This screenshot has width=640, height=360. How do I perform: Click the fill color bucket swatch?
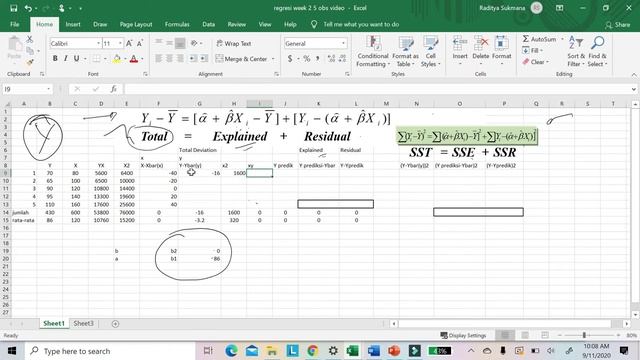117,59
